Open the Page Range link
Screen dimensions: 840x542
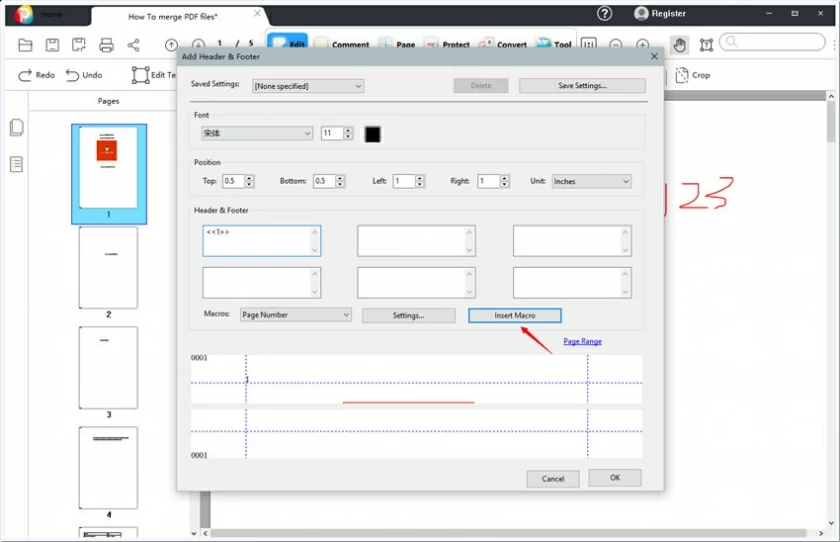582,342
